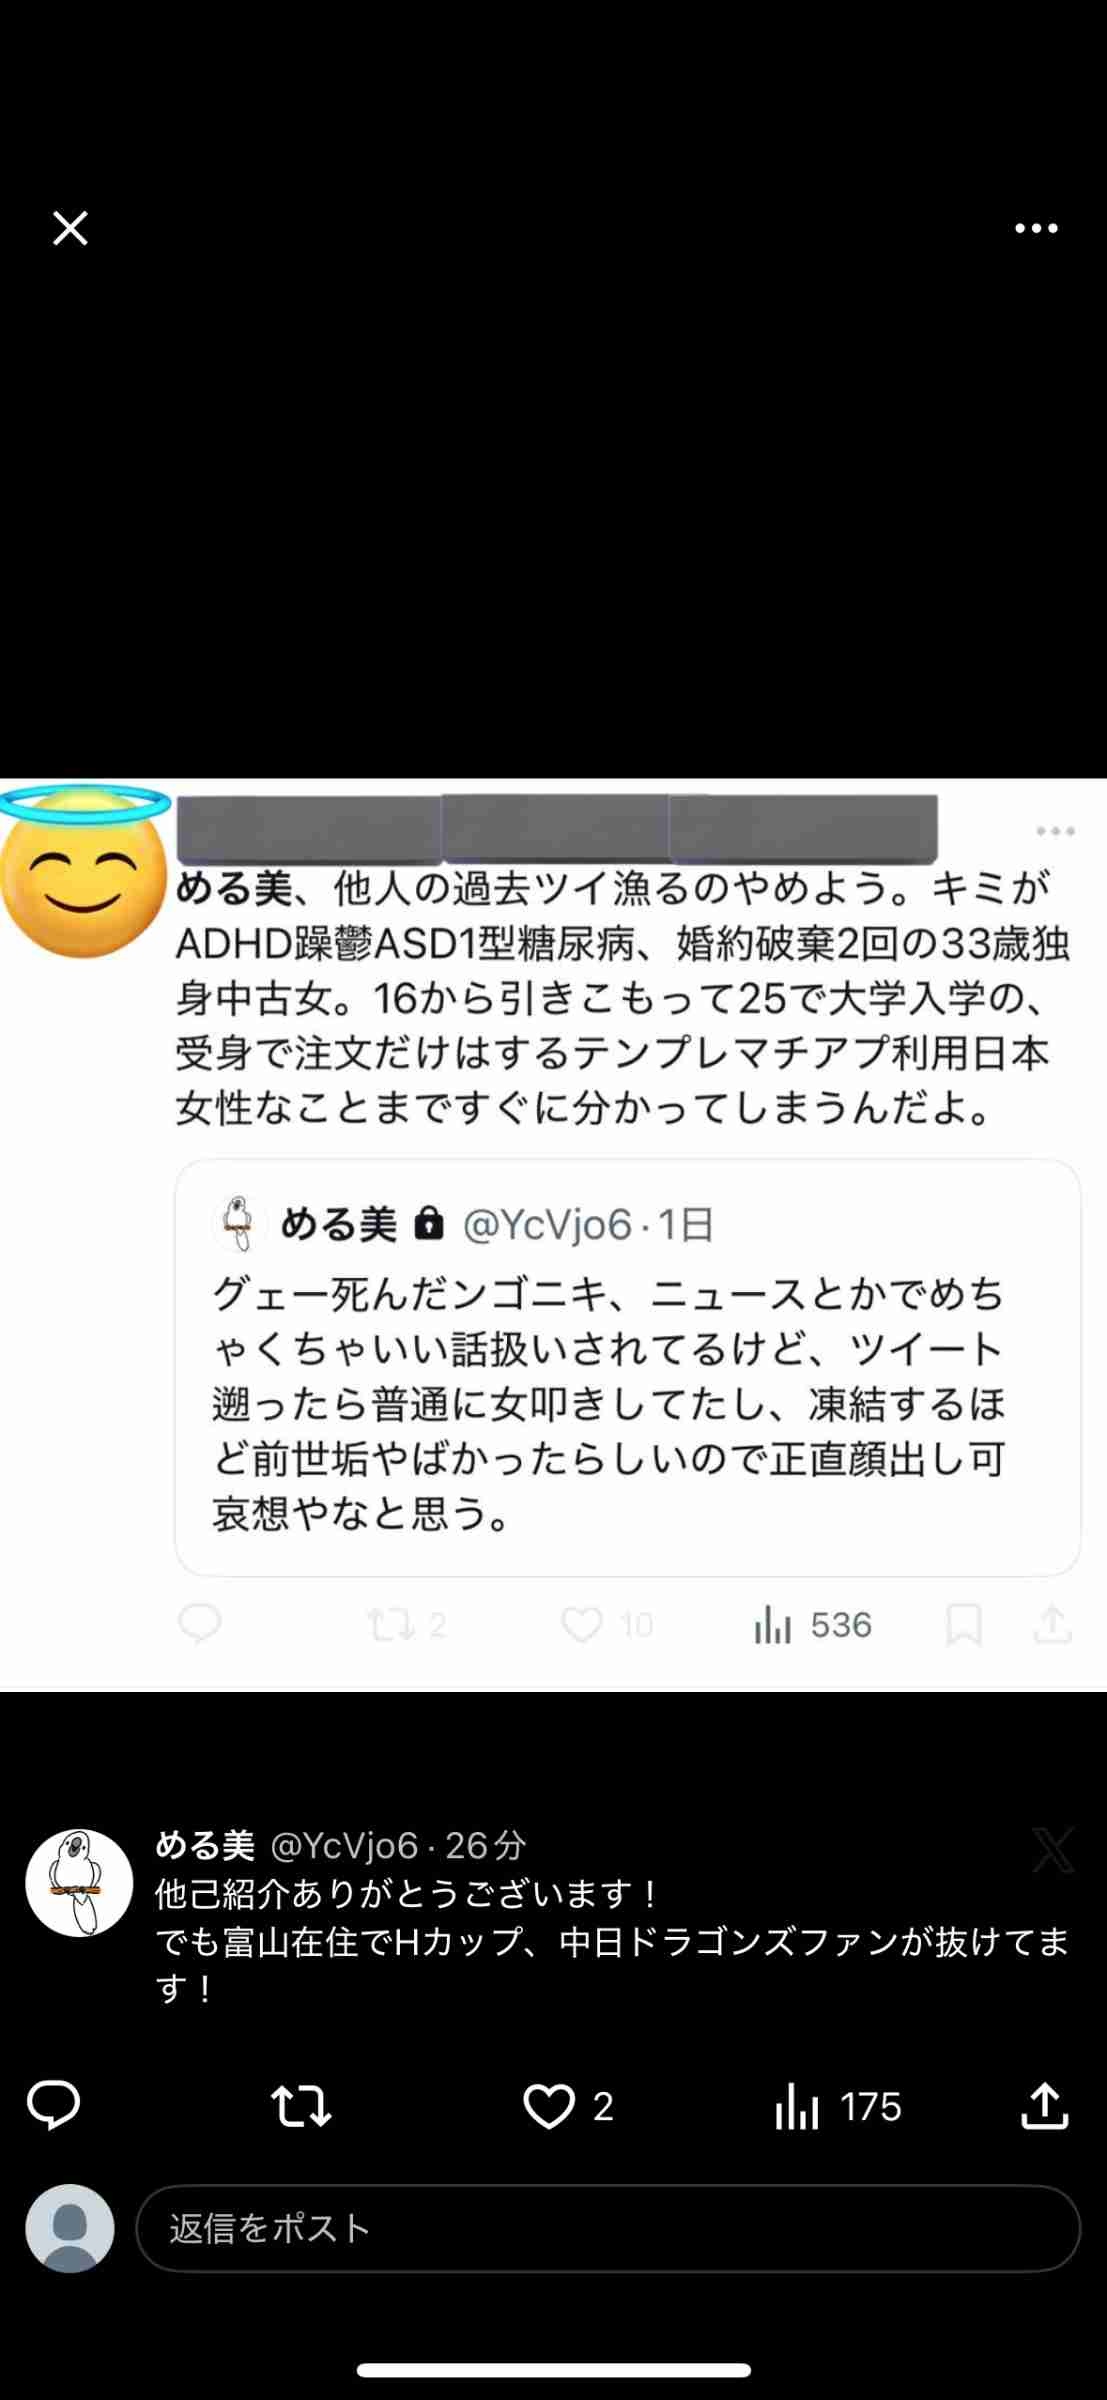Tap the X logo beside the post
The width and height of the screenshot is (1107, 2400).
click(x=1053, y=1849)
